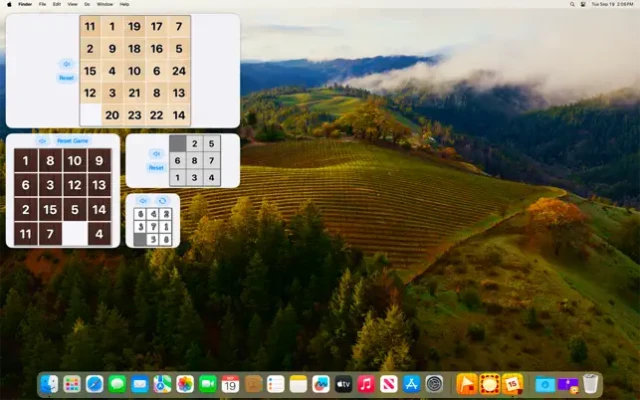Open Calendar from the Dock
The width and height of the screenshot is (640, 400).
point(230,384)
